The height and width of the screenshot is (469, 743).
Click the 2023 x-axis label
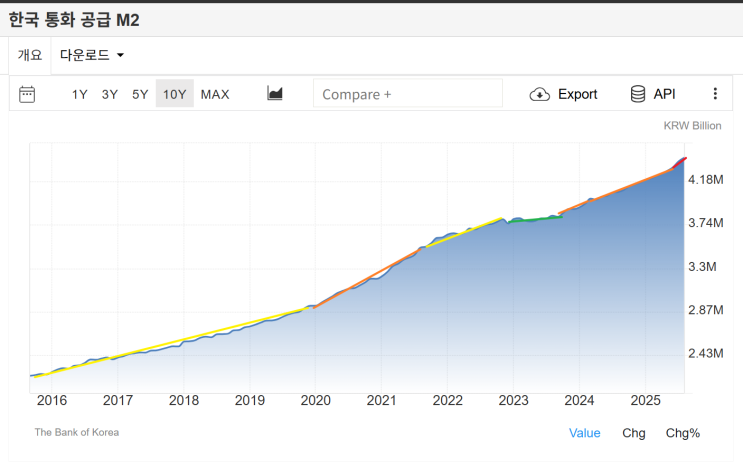click(x=513, y=401)
